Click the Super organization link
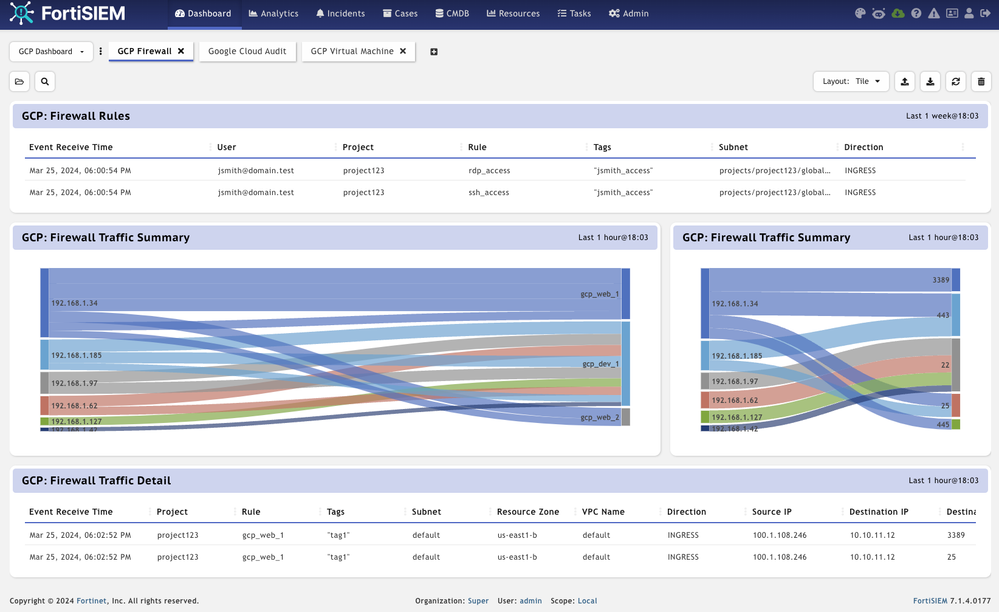 478,601
